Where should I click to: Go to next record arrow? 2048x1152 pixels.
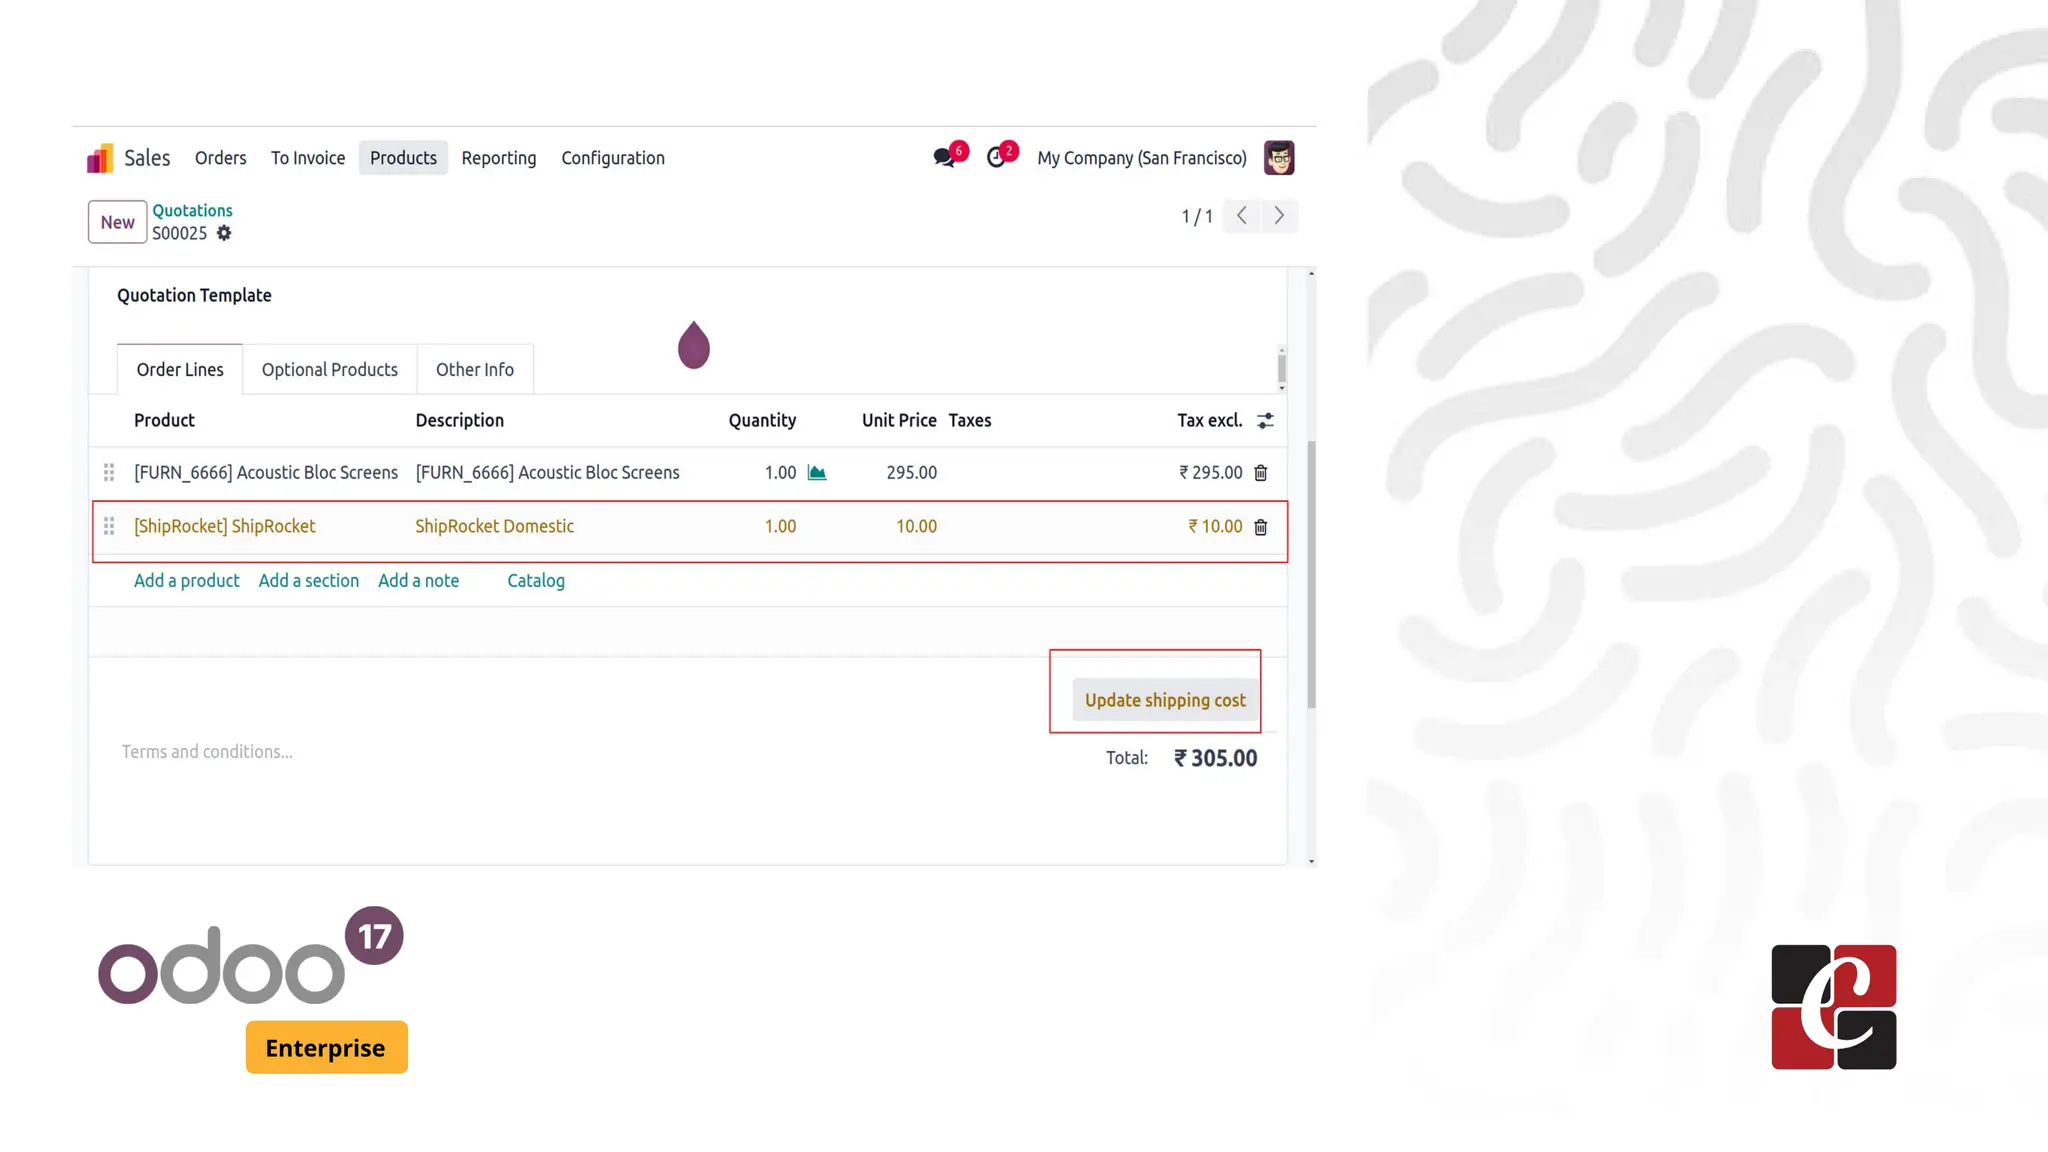click(x=1279, y=216)
